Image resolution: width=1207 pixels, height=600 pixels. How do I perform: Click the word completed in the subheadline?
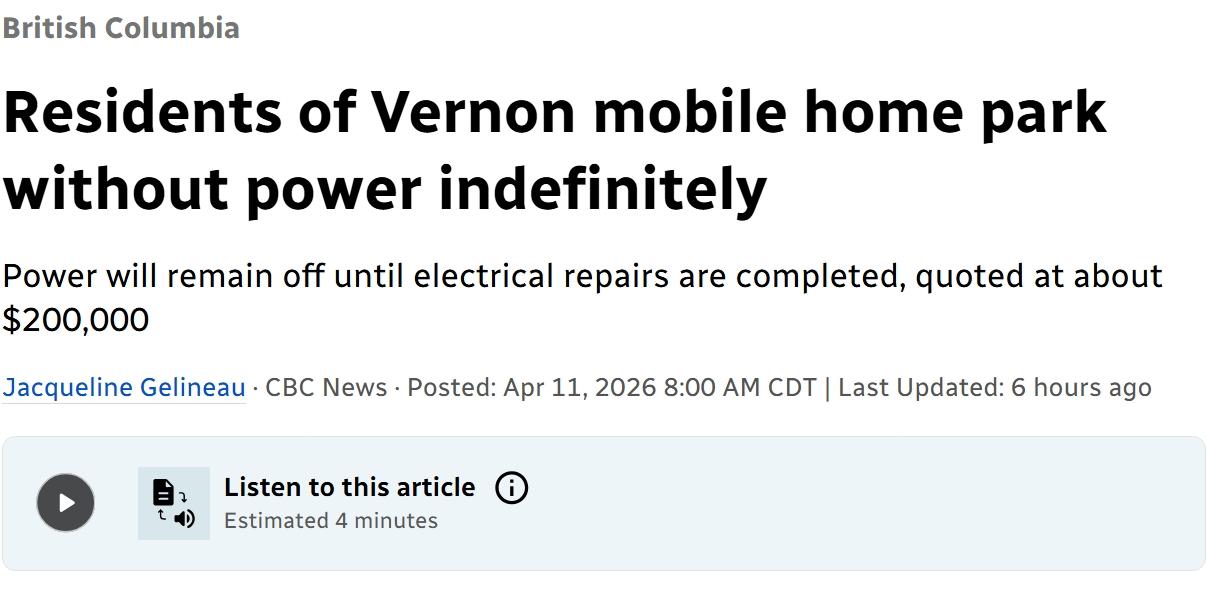coord(820,276)
